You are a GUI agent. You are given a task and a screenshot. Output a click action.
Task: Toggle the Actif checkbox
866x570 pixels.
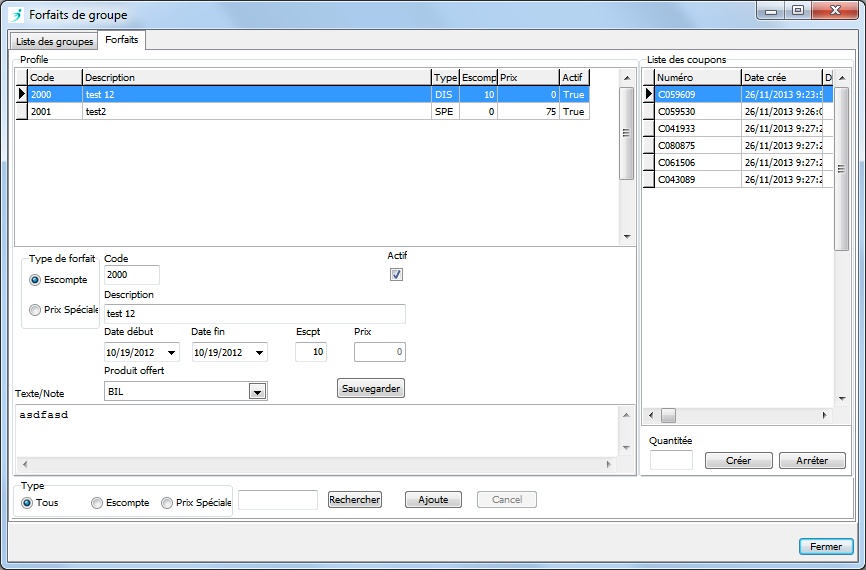coord(396,275)
